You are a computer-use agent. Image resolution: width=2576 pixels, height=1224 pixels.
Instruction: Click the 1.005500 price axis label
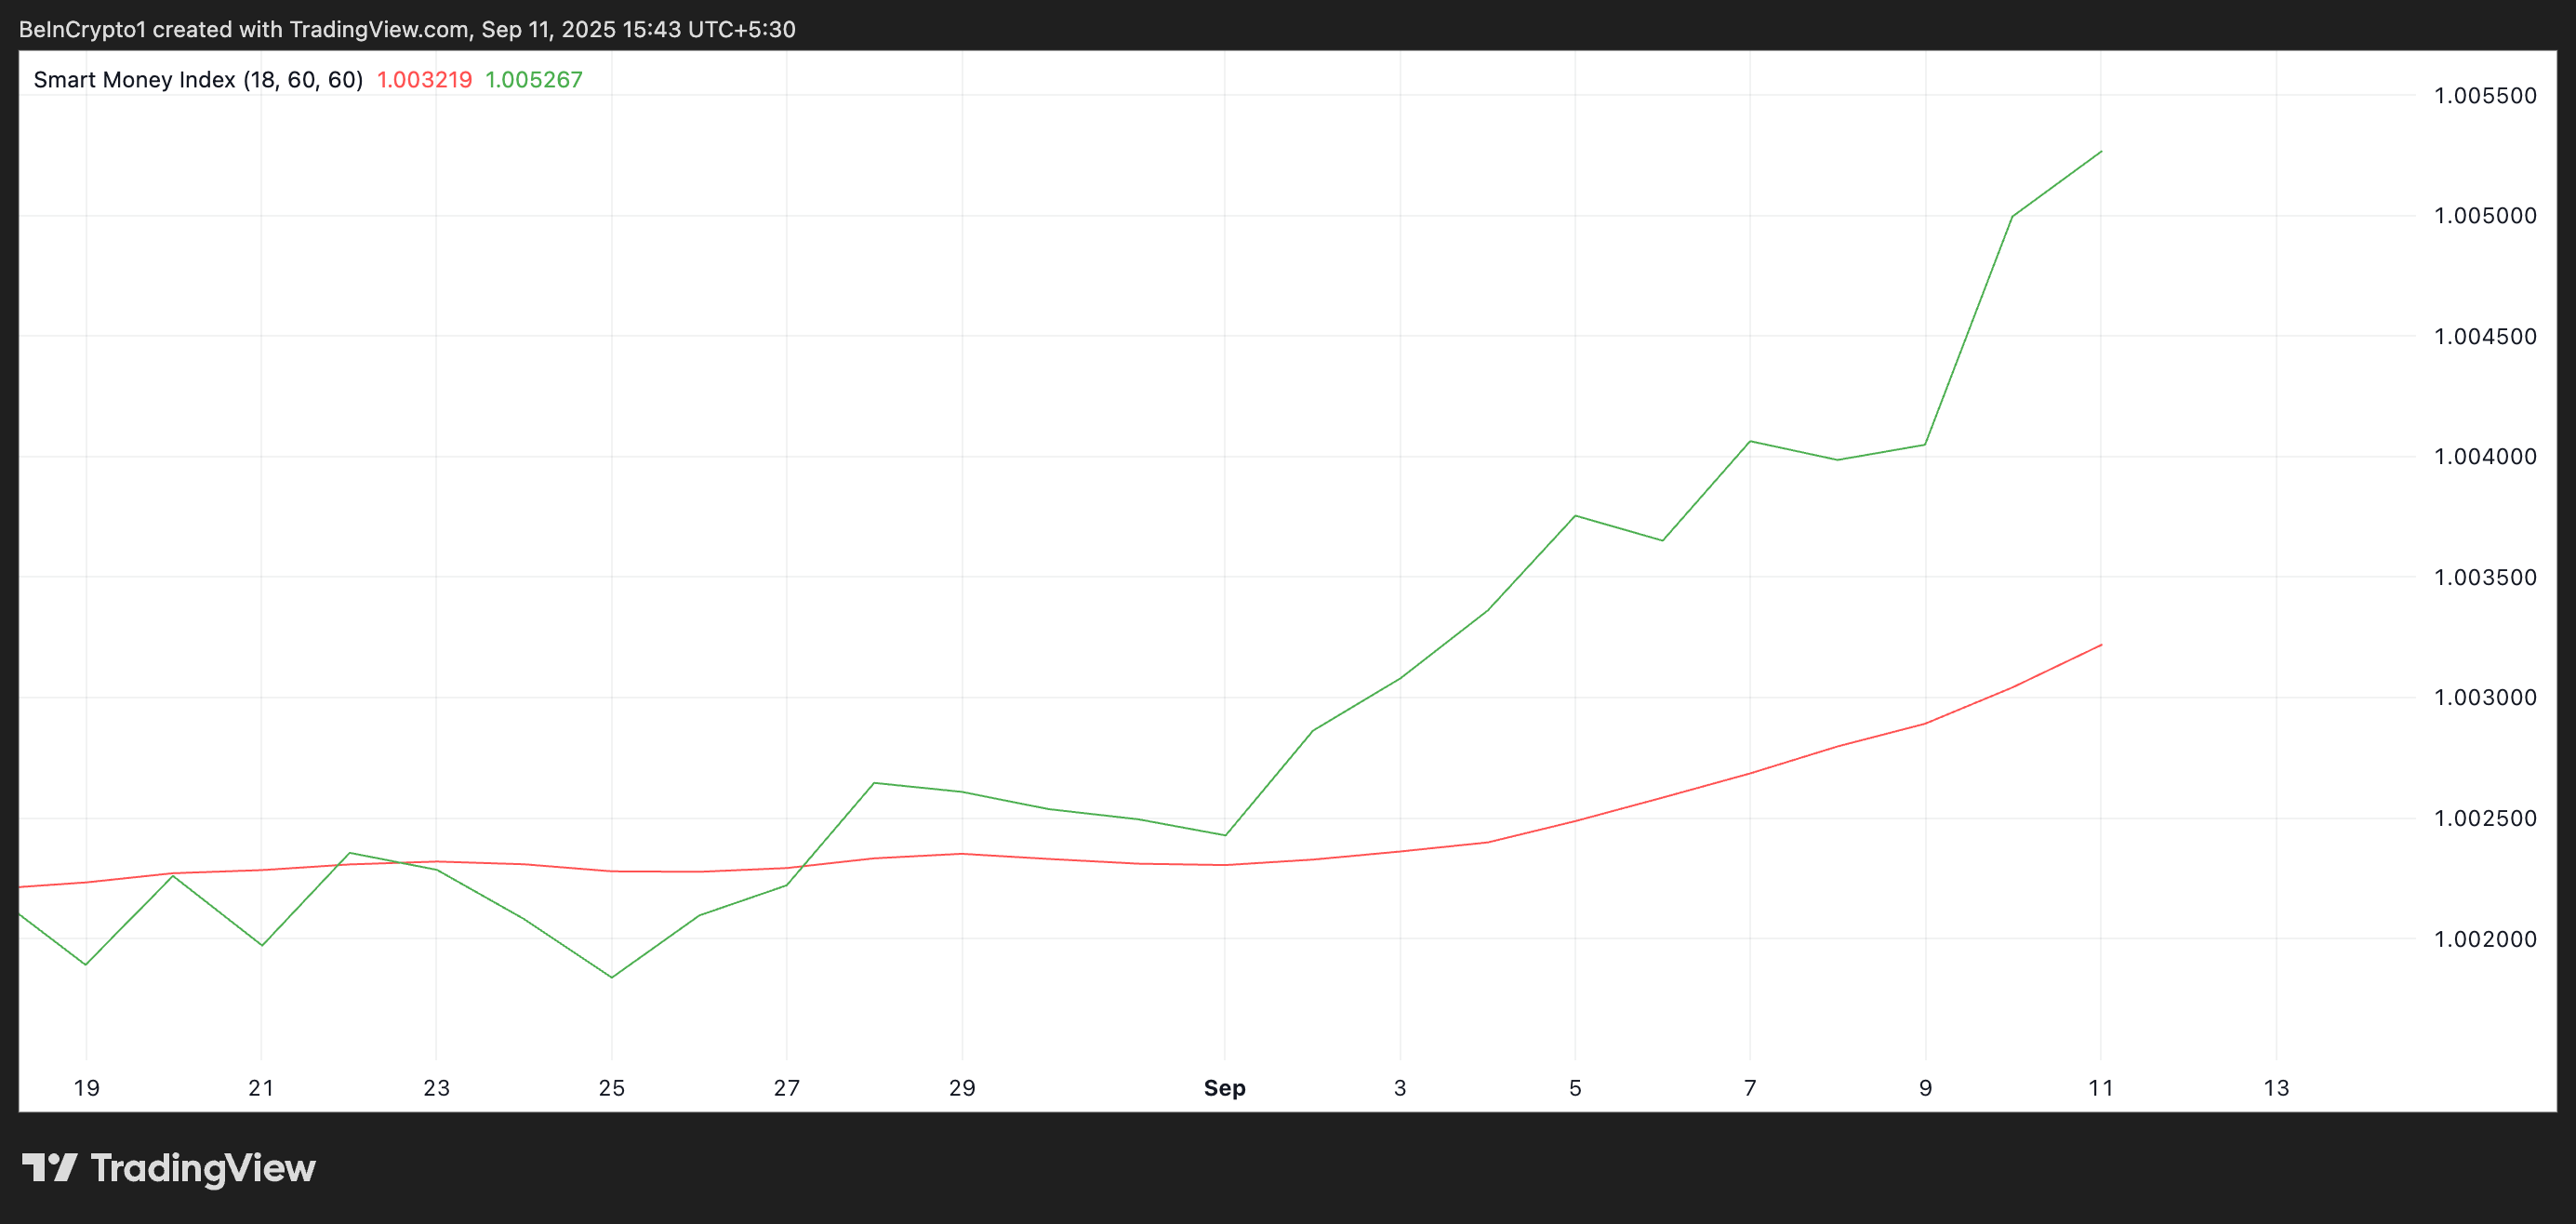[x=2484, y=96]
